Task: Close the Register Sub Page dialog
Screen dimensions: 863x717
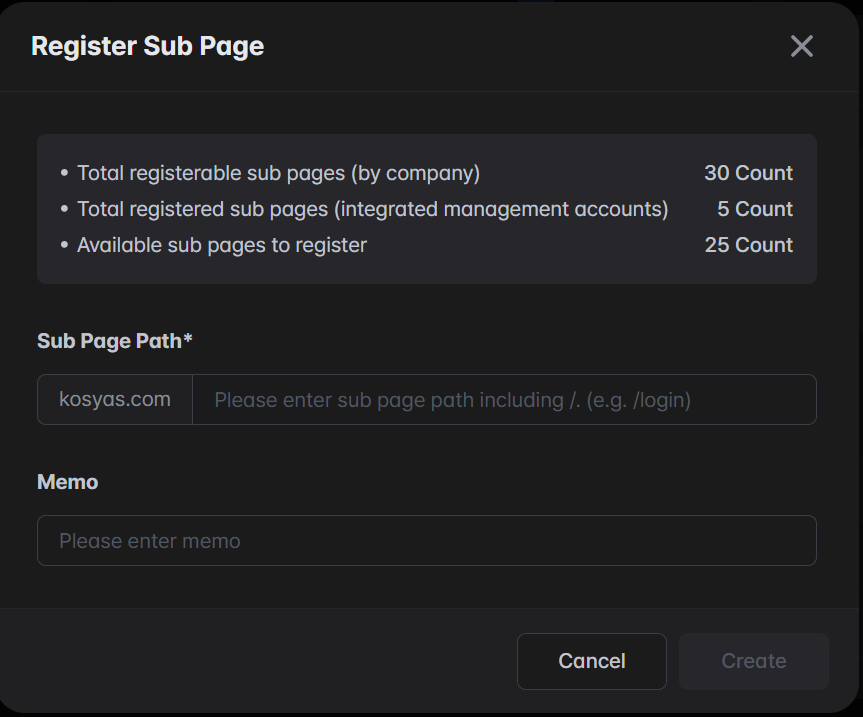Action: (801, 46)
